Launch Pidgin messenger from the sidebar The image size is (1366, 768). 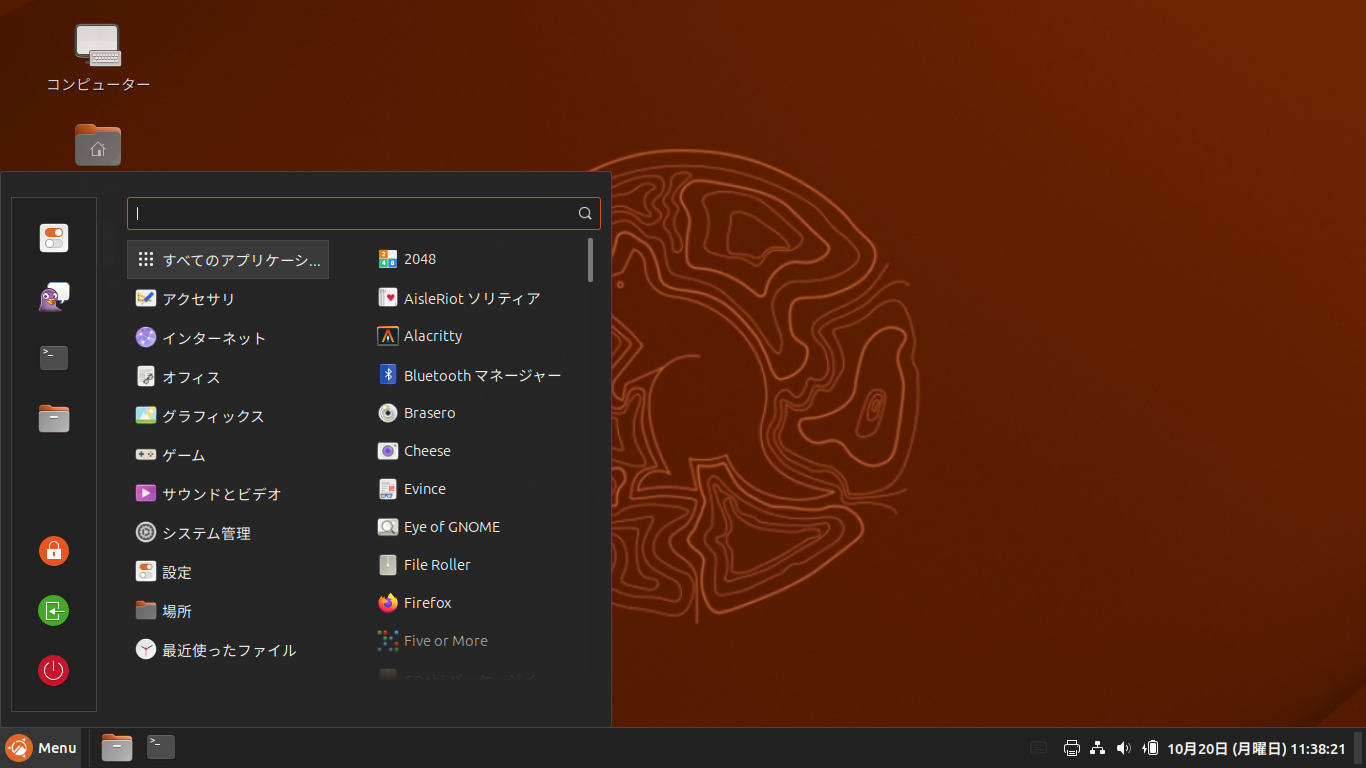(x=53, y=298)
